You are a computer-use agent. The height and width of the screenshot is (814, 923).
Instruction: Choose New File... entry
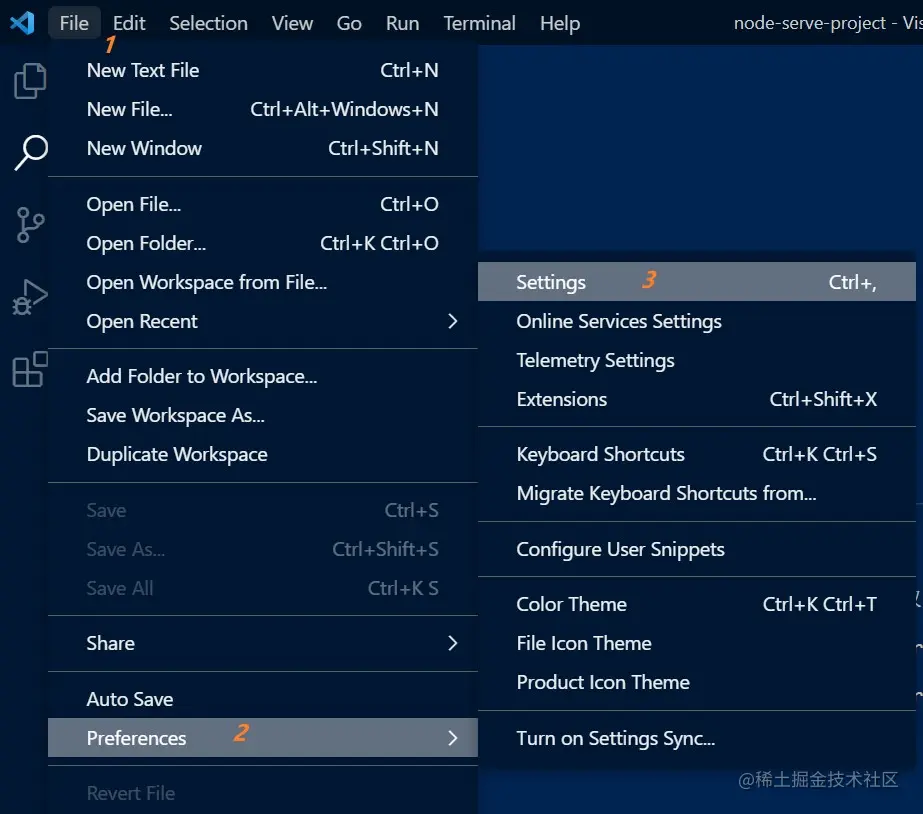coord(263,109)
